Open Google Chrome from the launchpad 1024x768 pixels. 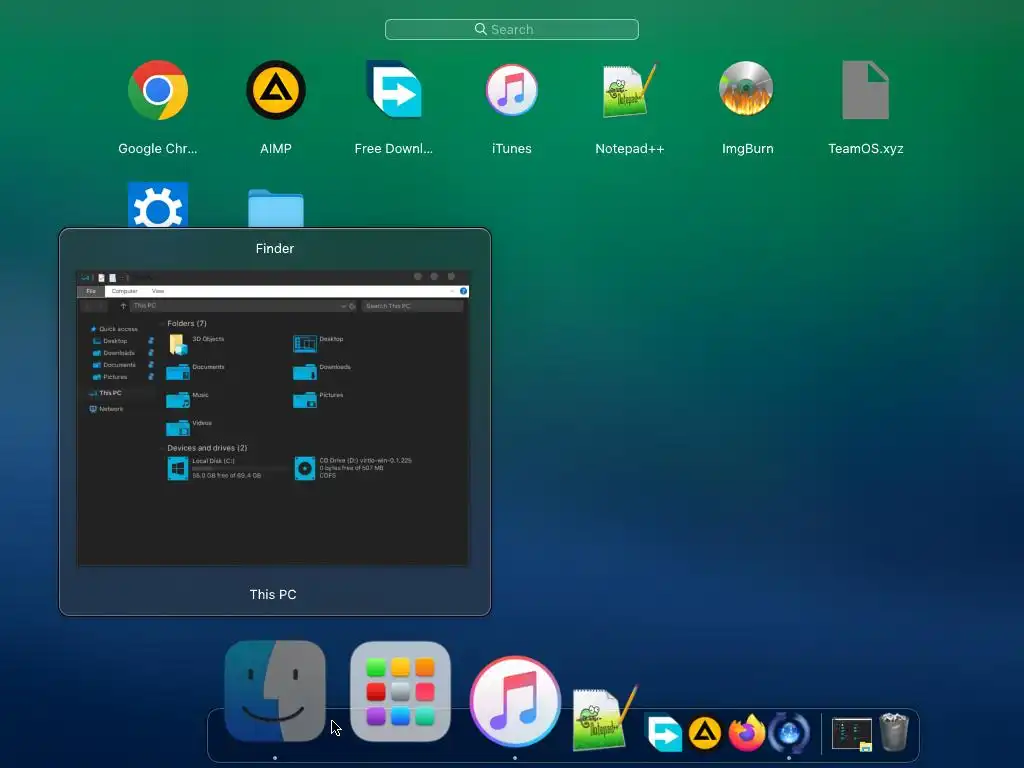click(157, 90)
